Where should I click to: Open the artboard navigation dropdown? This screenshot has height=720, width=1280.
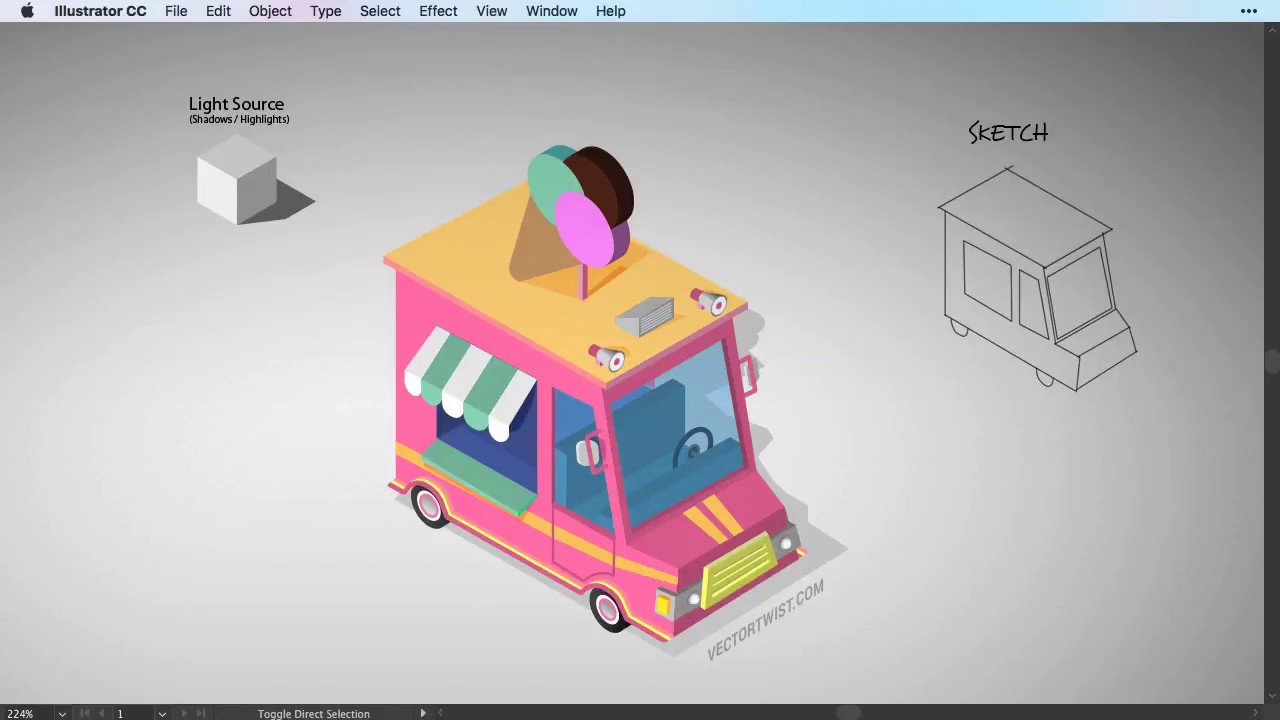(162, 714)
